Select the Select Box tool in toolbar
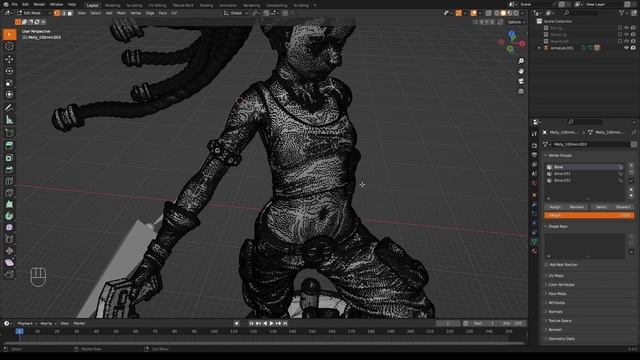 point(9,34)
